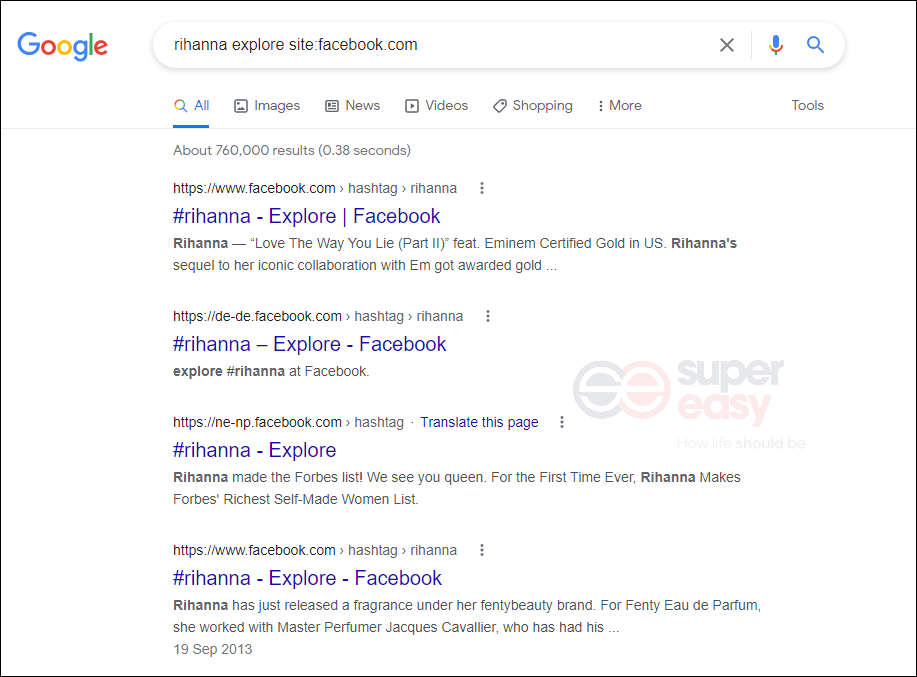The image size is (917, 677).
Task: Open options dots for the last facebook.com result
Action: [x=482, y=550]
